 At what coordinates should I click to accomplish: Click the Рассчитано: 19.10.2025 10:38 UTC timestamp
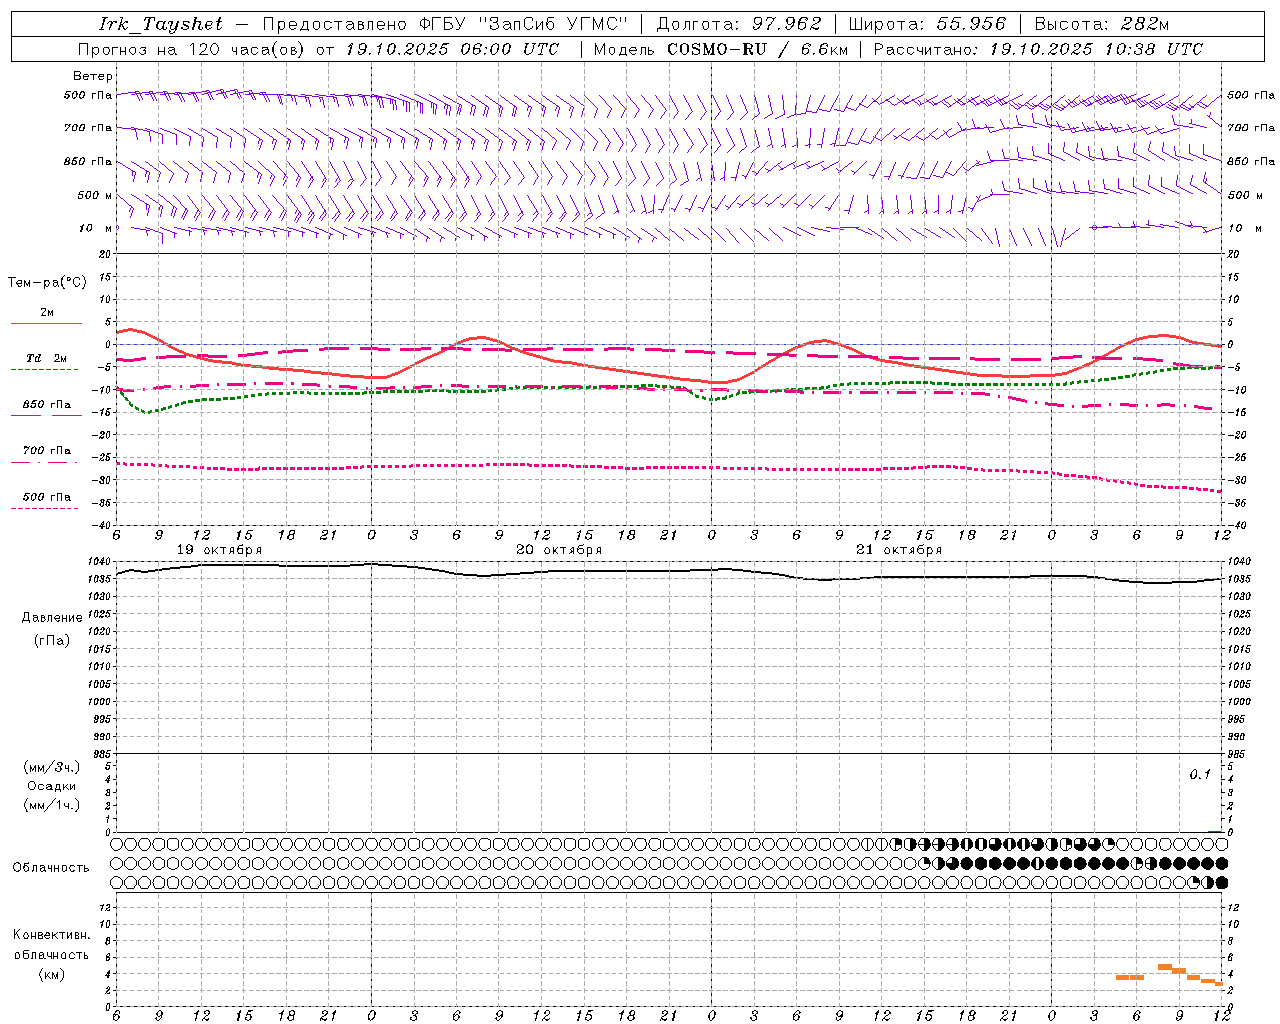[1038, 49]
